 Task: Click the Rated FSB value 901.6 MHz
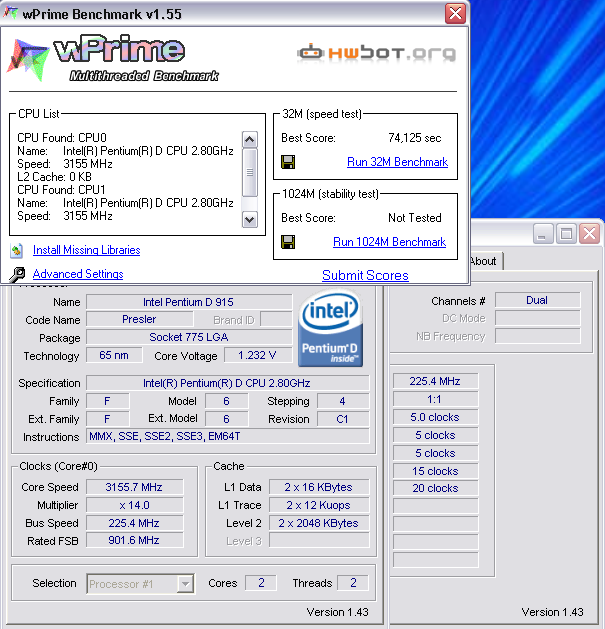pyautogui.click(x=134, y=540)
